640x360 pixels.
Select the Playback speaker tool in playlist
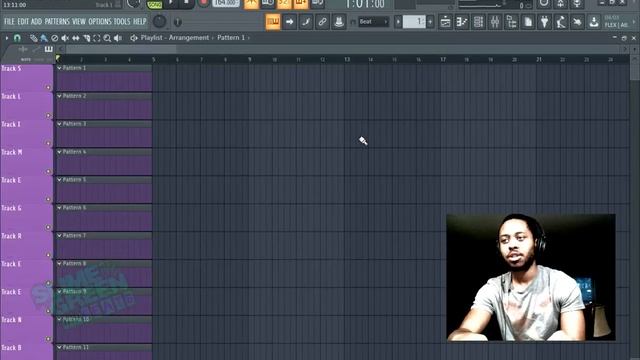[118, 38]
